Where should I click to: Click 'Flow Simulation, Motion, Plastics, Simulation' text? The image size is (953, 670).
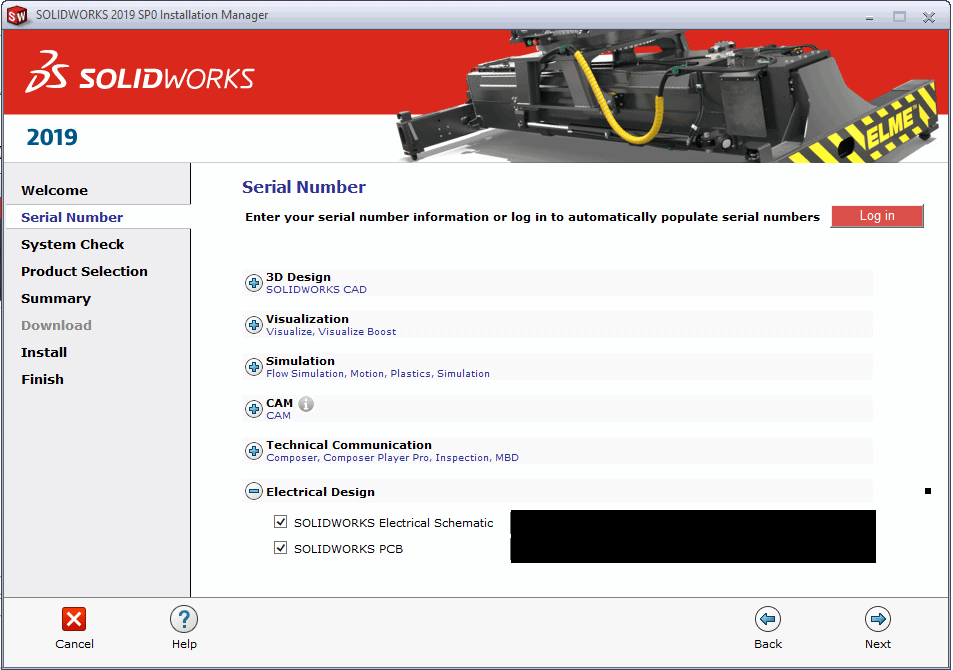tap(378, 374)
